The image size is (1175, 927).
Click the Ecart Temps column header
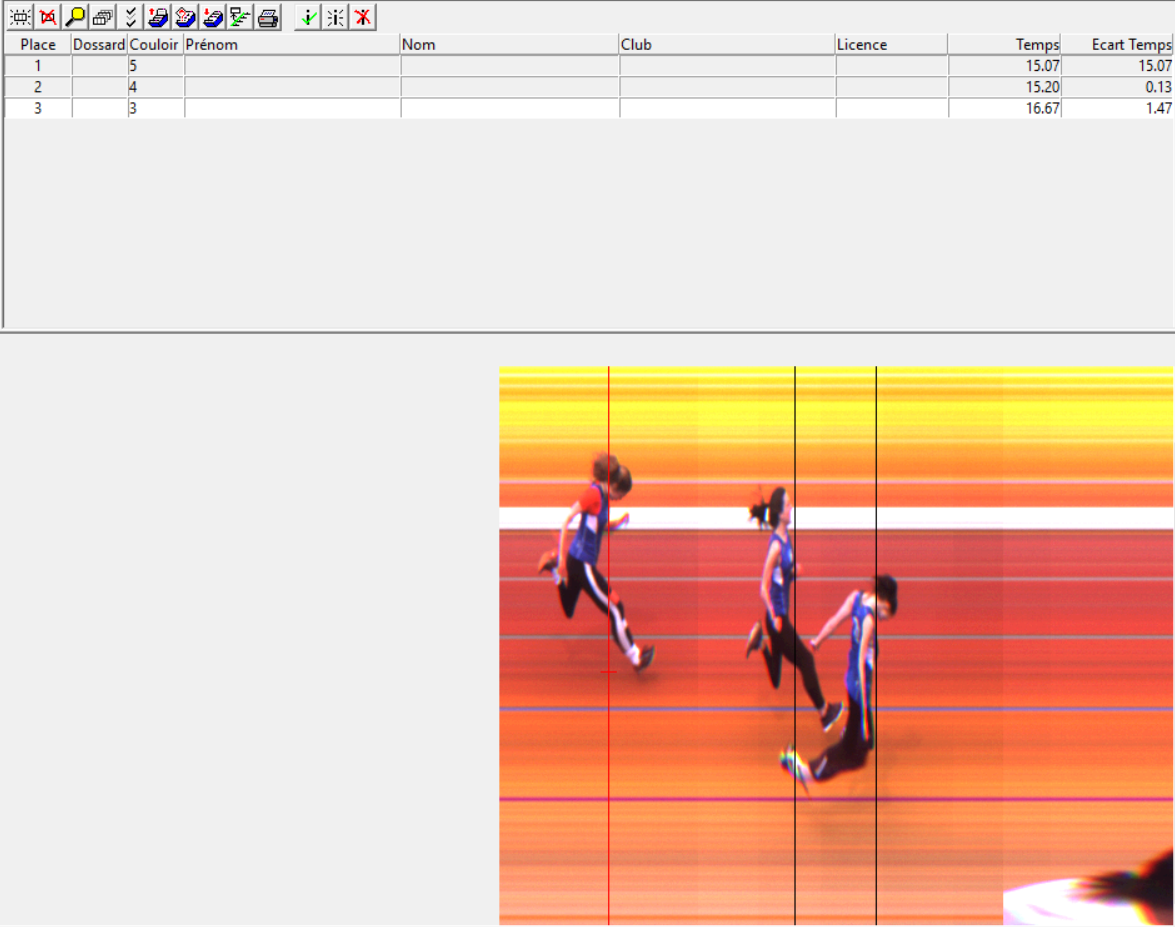pyautogui.click(x=1117, y=44)
